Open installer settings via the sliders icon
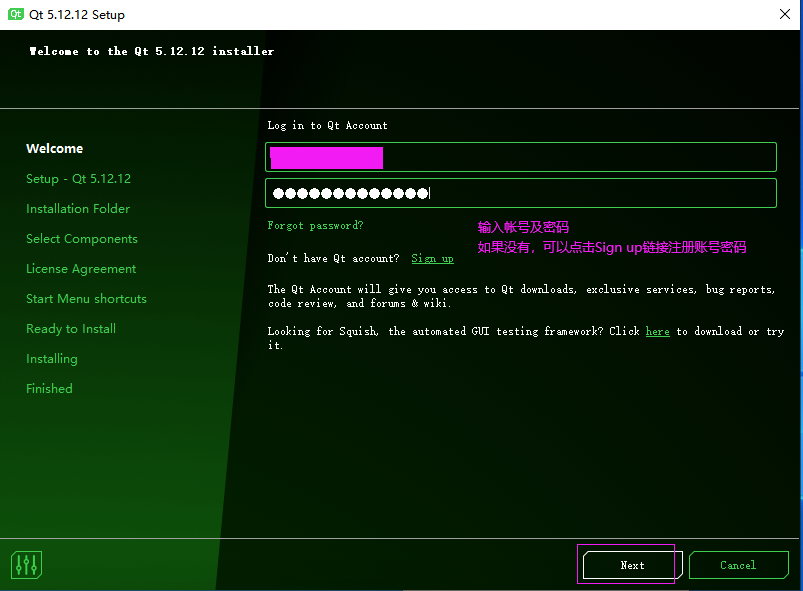Viewport: 803px width, 591px height. tap(26, 565)
